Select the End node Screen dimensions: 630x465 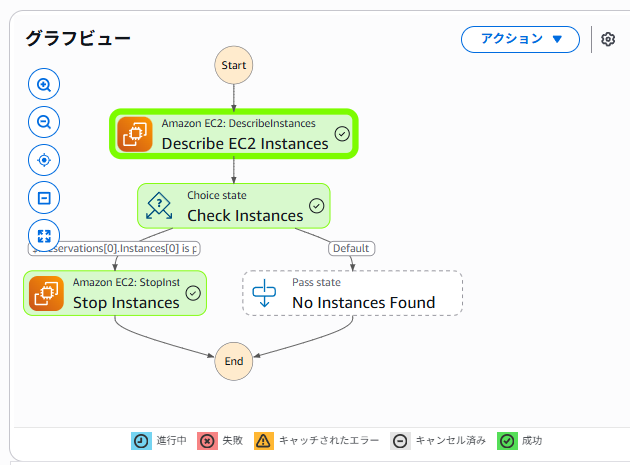233,361
